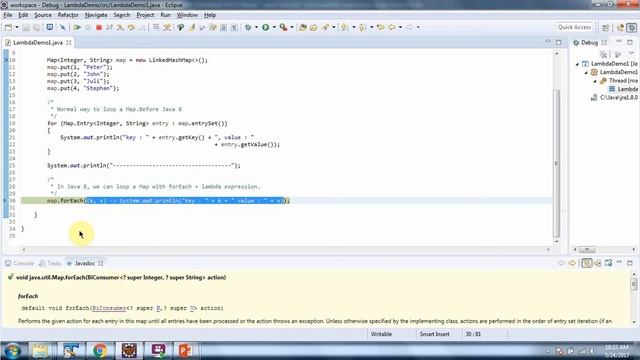Image resolution: width=640 pixels, height=360 pixels.
Task: Open the Back history dropdown arrow
Action: (400, 27)
